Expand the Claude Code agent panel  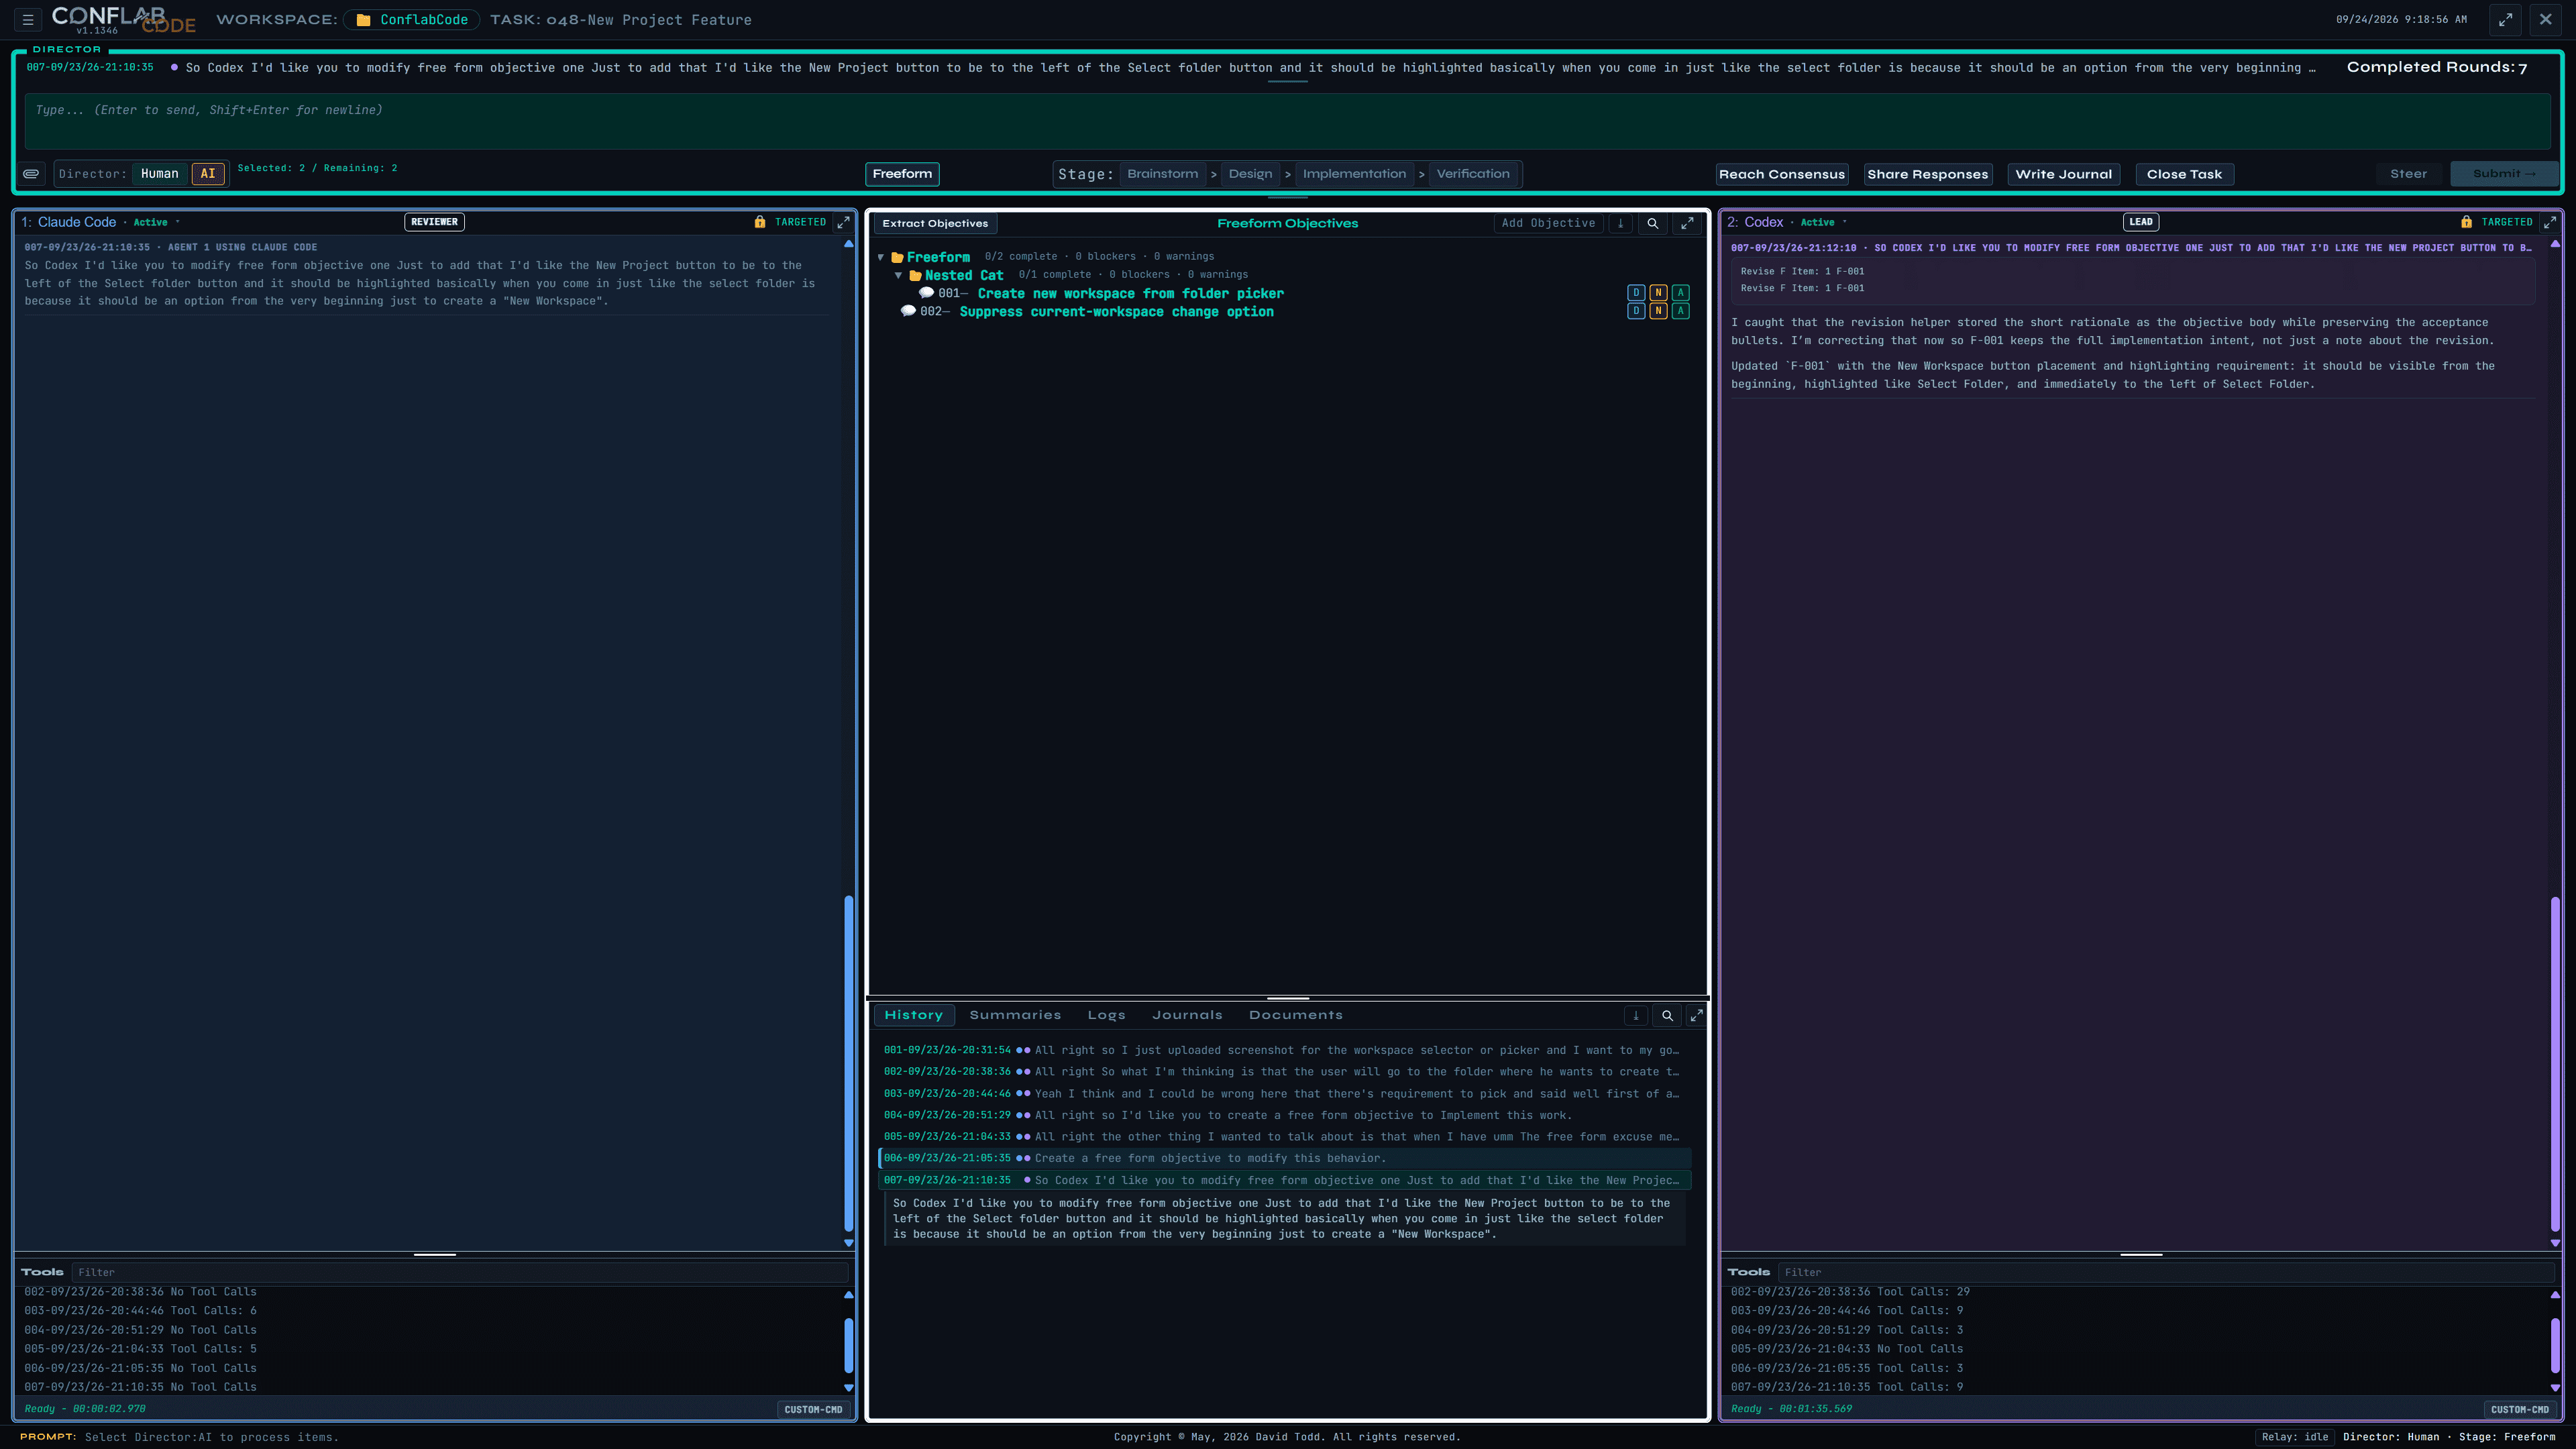(x=843, y=222)
